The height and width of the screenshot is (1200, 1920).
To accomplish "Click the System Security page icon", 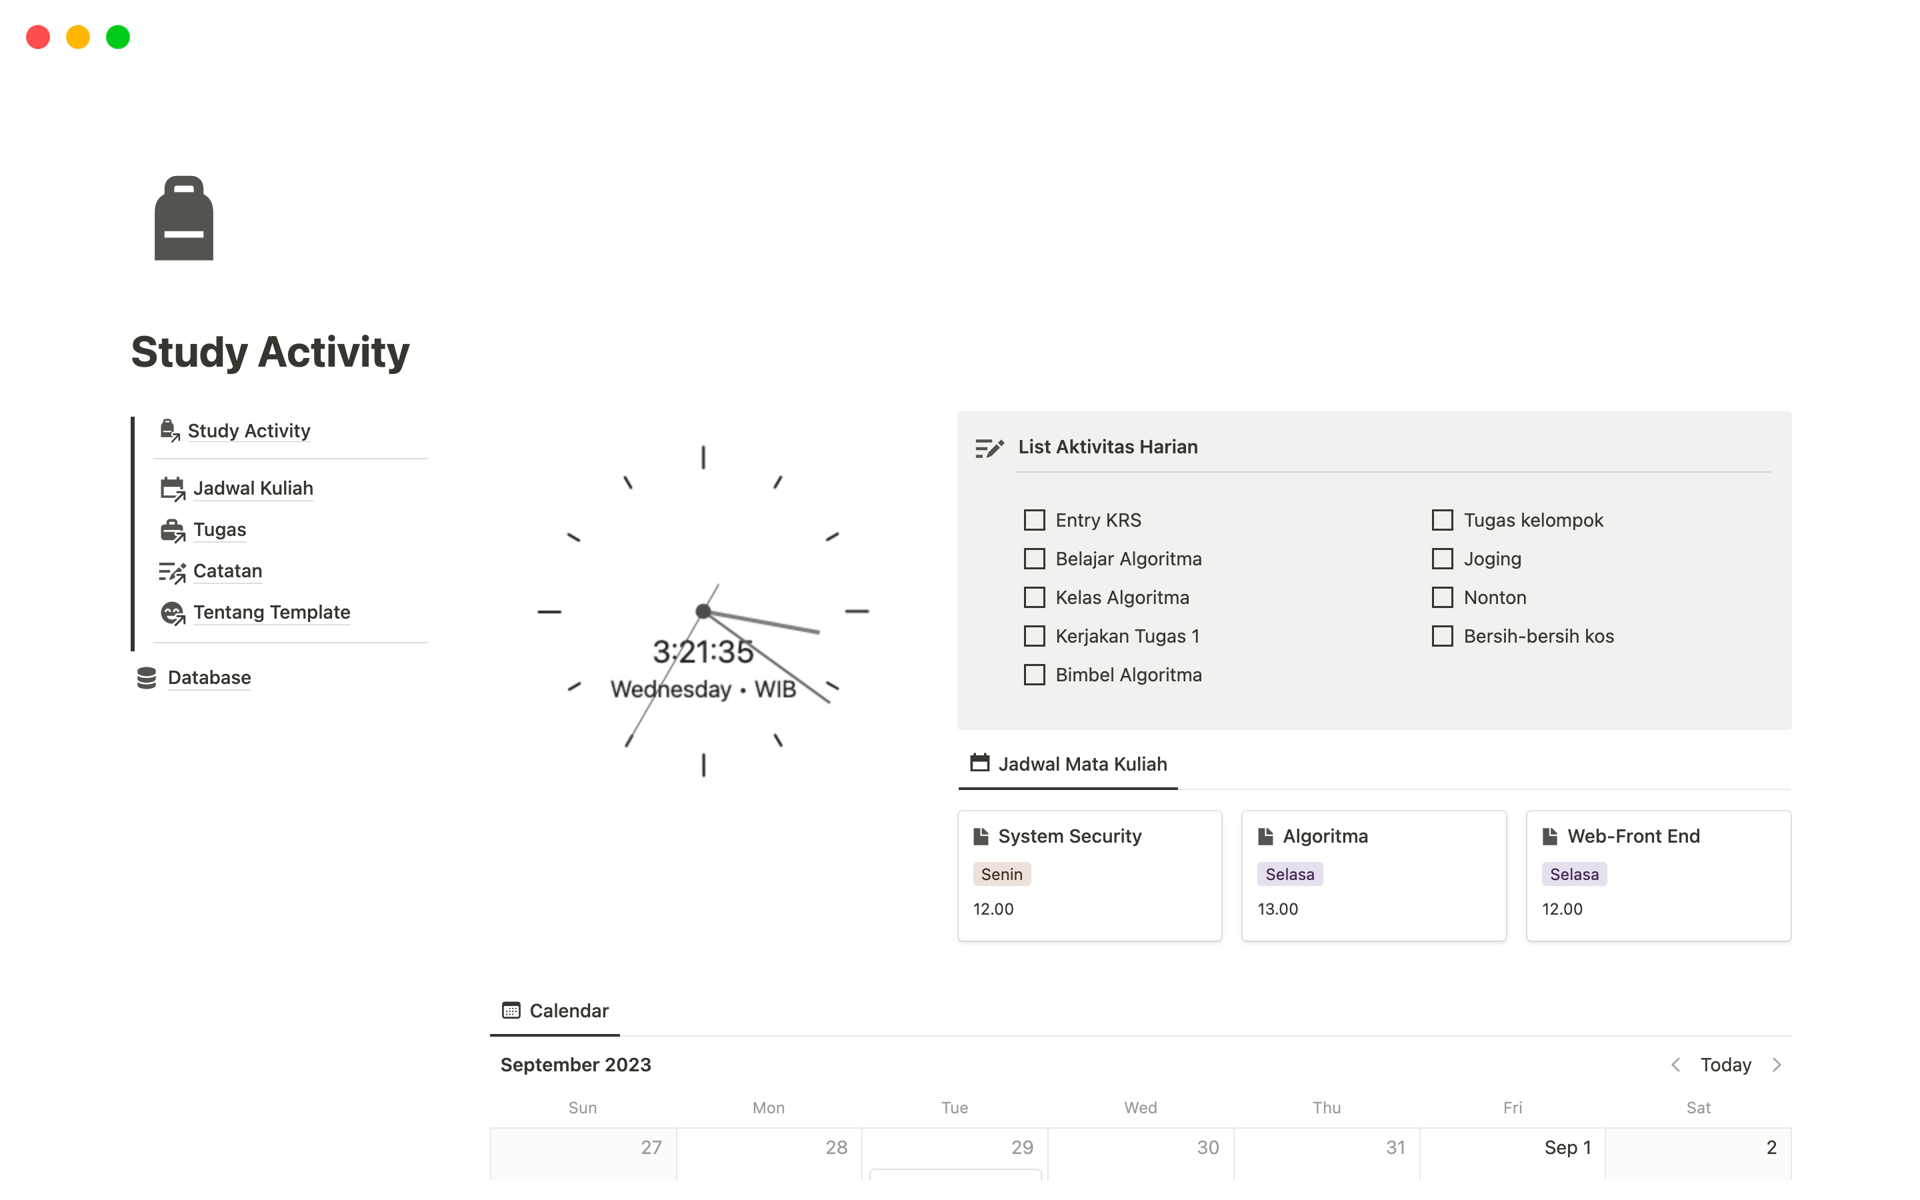I will tap(981, 836).
